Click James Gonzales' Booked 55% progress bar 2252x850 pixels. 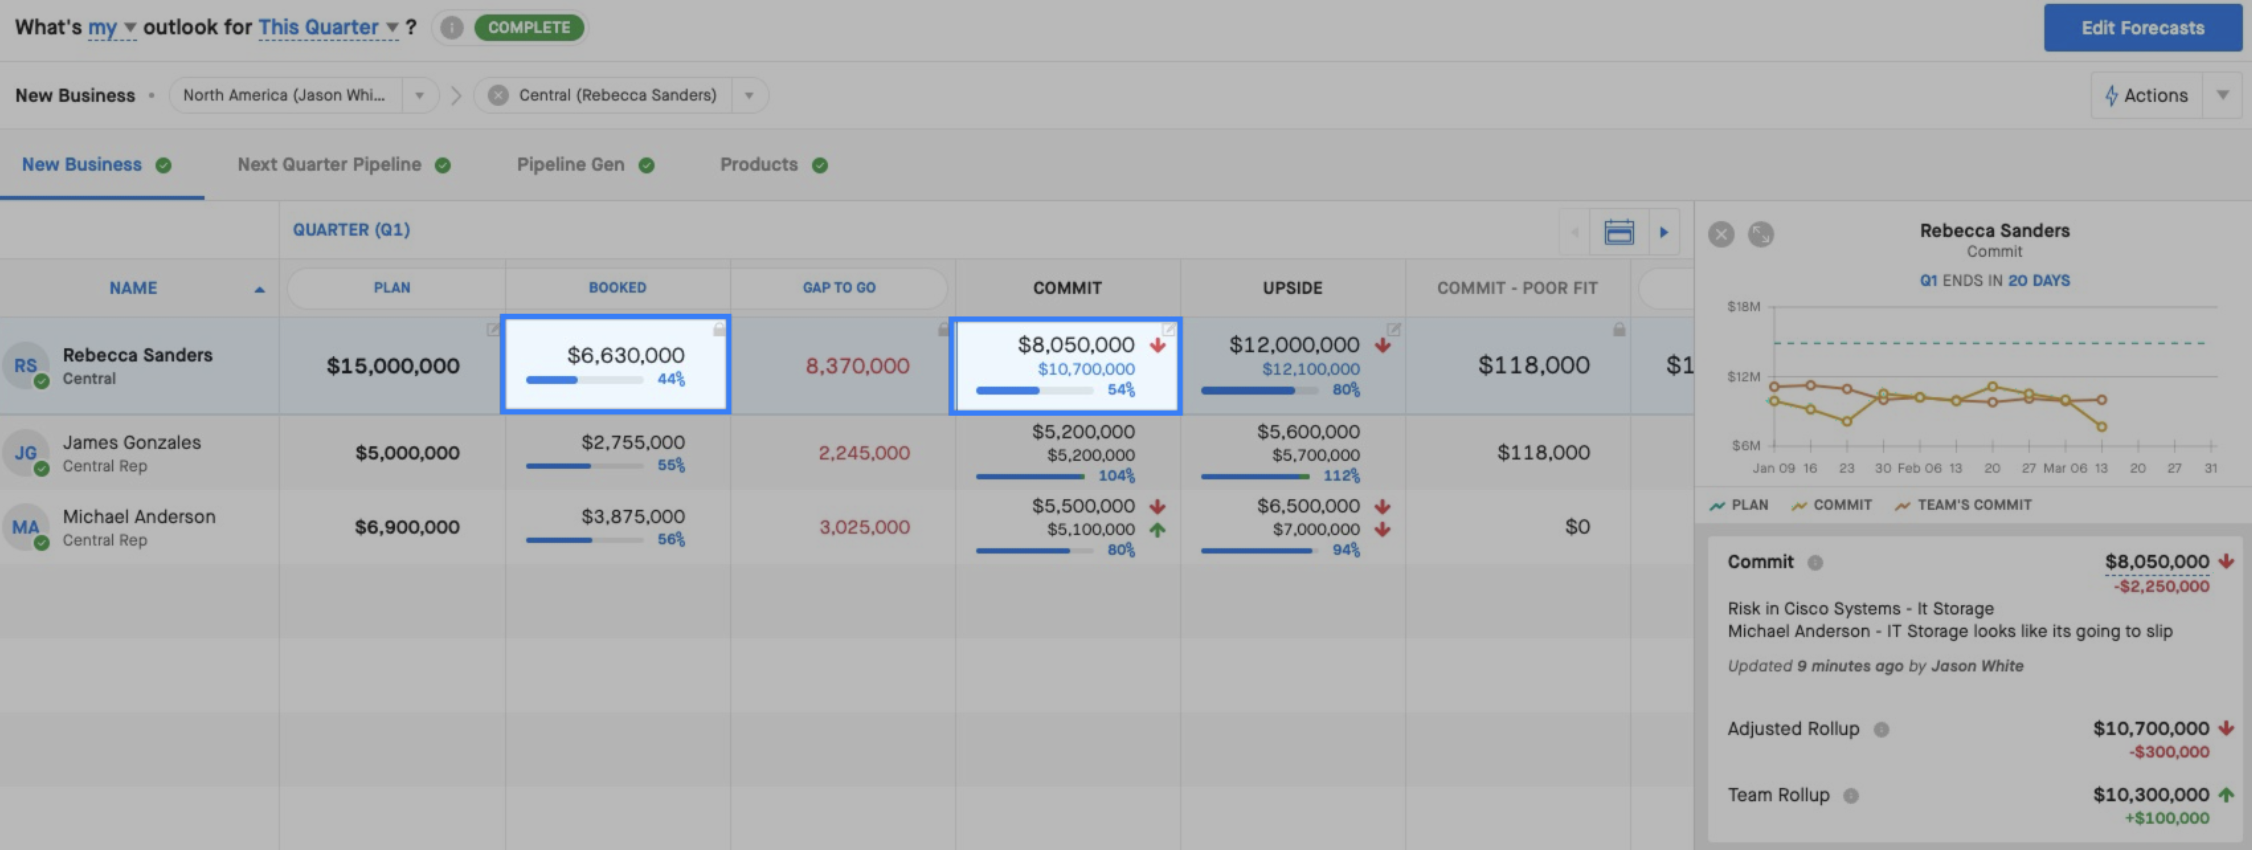[584, 466]
